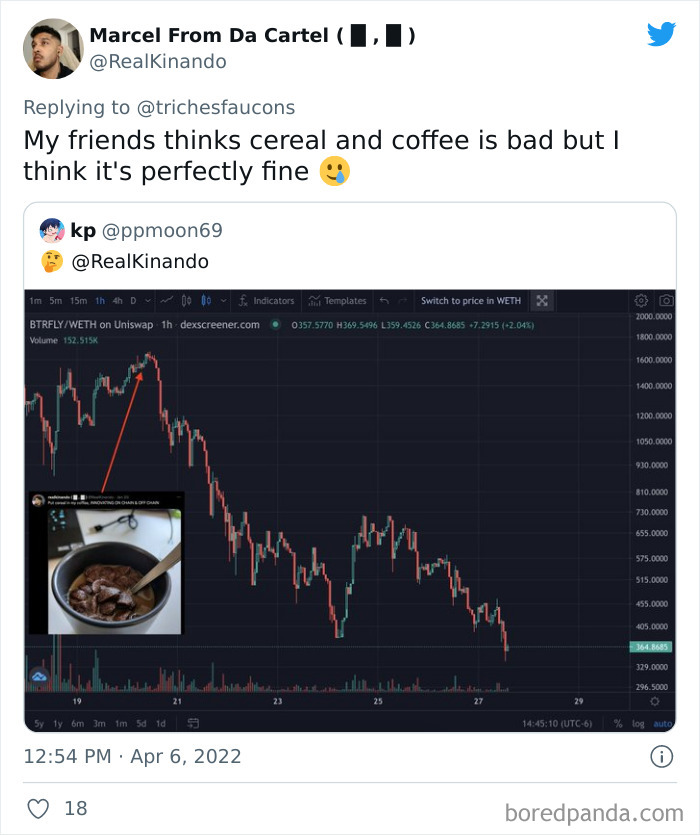Open the tweet info icon
Viewport: 700px width, 835px height.
tap(661, 757)
